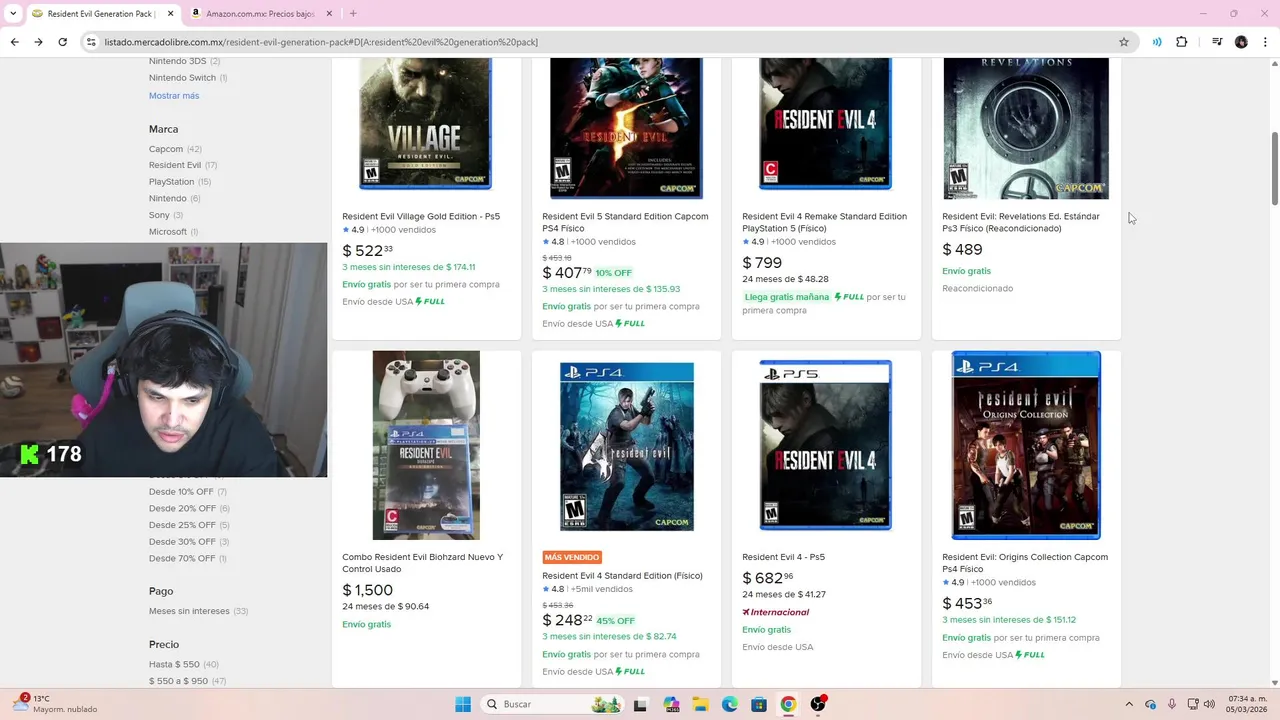Click the address bar URL field
Viewport: 1280px width, 720px height.
[x=600, y=42]
